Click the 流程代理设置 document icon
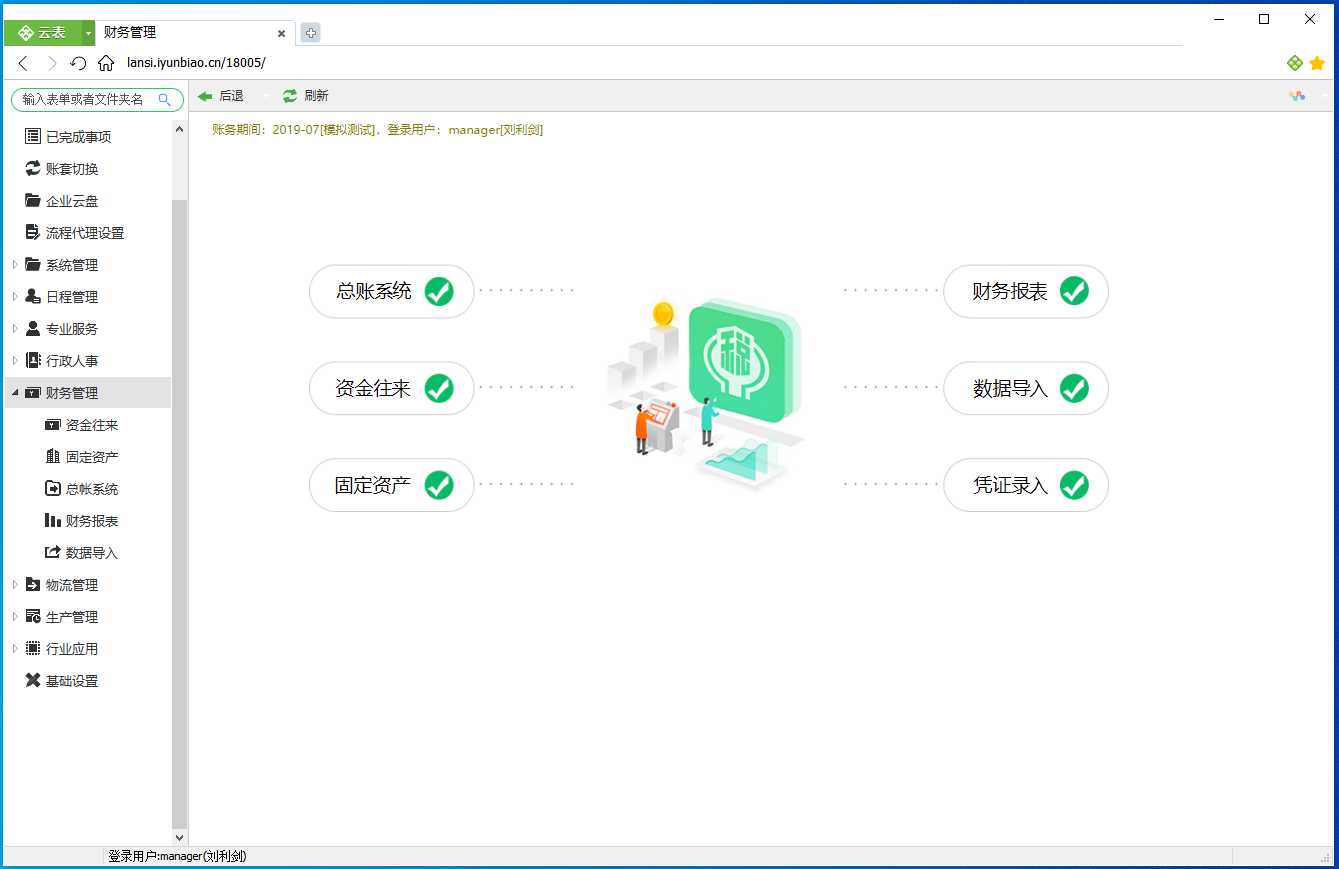The image size is (1339, 869). point(33,232)
